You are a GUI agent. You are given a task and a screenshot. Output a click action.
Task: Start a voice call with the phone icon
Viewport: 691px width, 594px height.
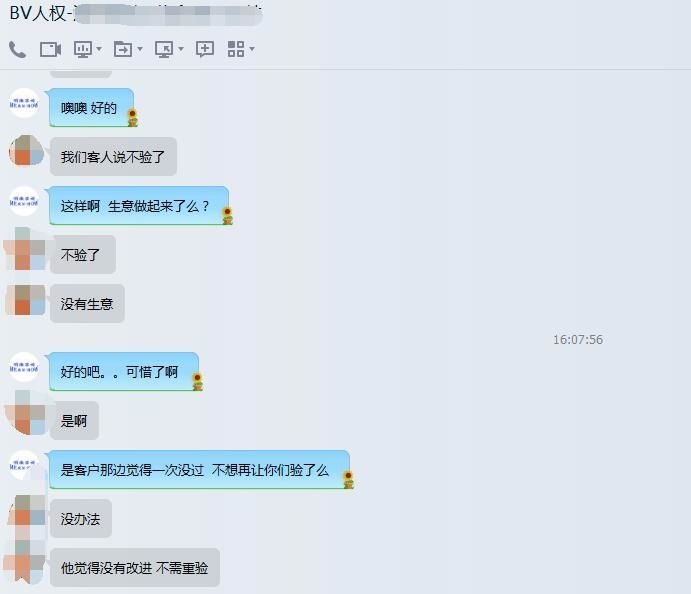pos(18,49)
